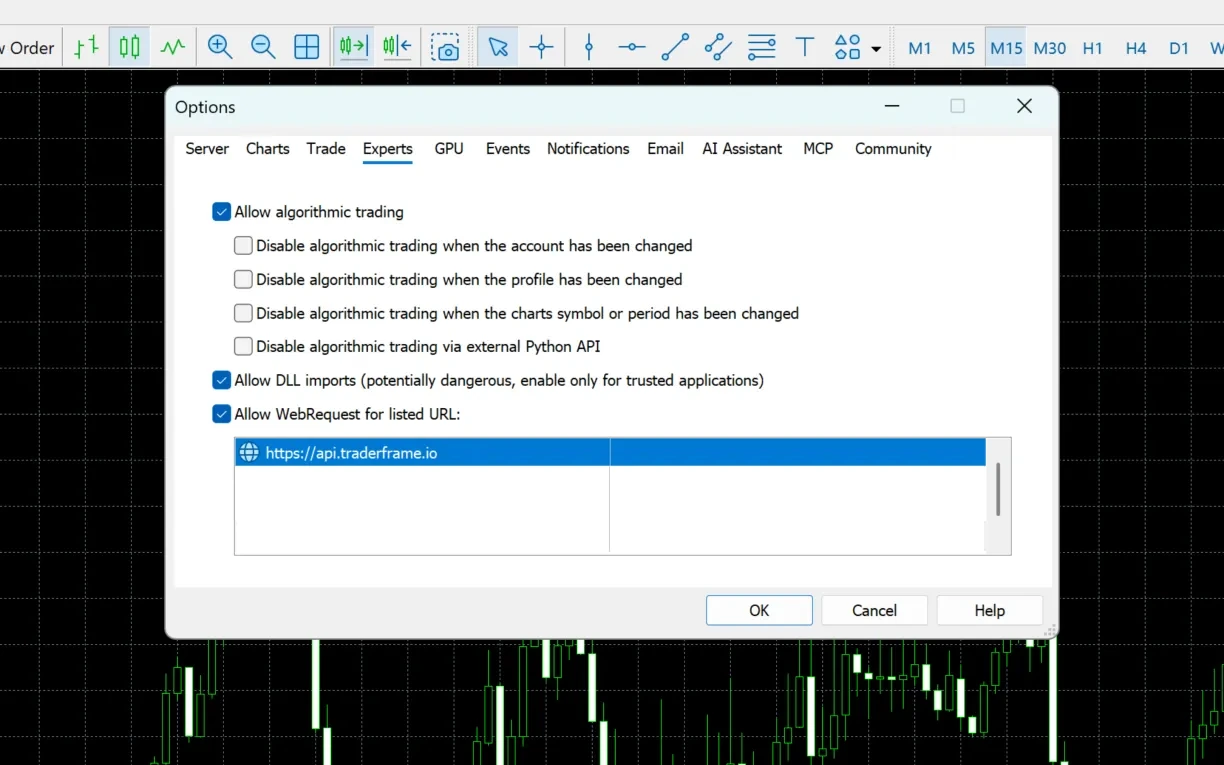The height and width of the screenshot is (765, 1224).
Task: Check Disable algorithmic trading via external Python API
Action: coord(243,346)
